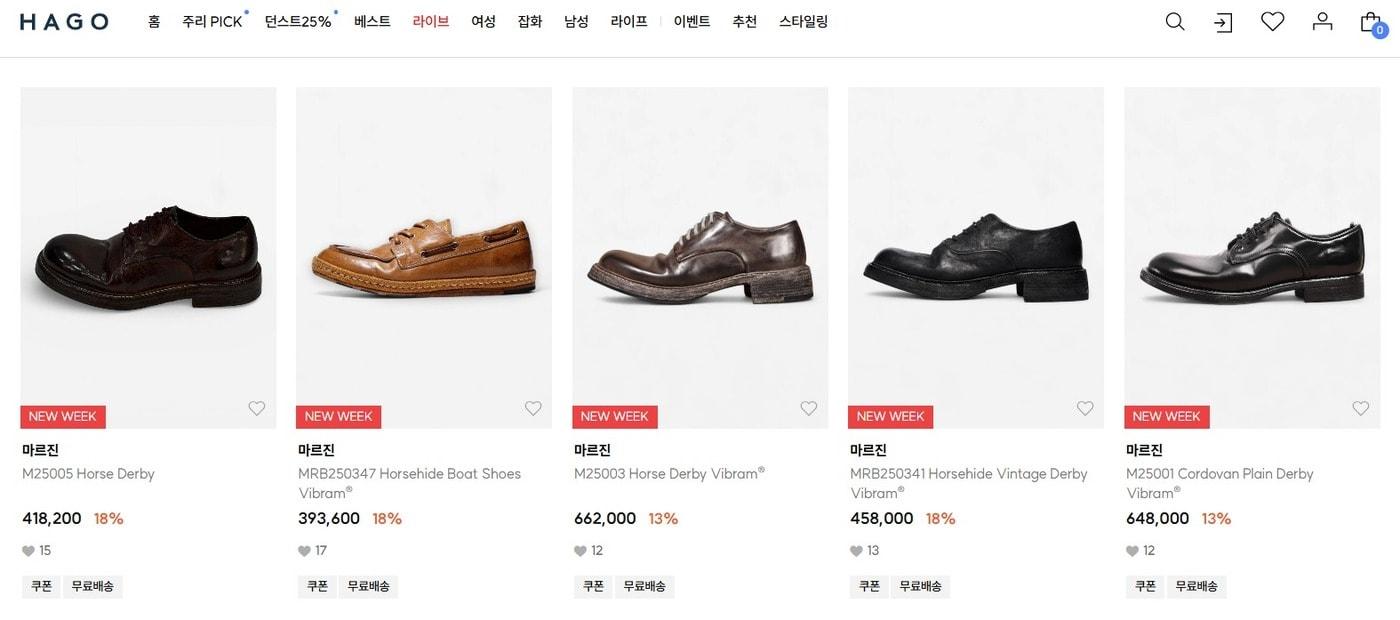Viewport: 1400px width, 620px height.
Task: Open the 이벤트 navigation item
Action: (x=692, y=22)
